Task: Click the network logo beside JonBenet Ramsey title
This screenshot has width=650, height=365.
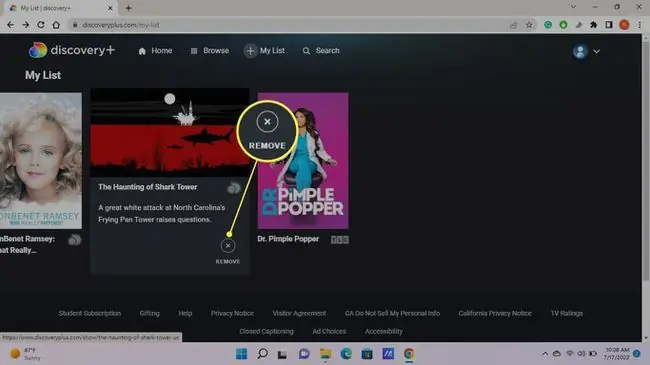Action: coord(75,240)
